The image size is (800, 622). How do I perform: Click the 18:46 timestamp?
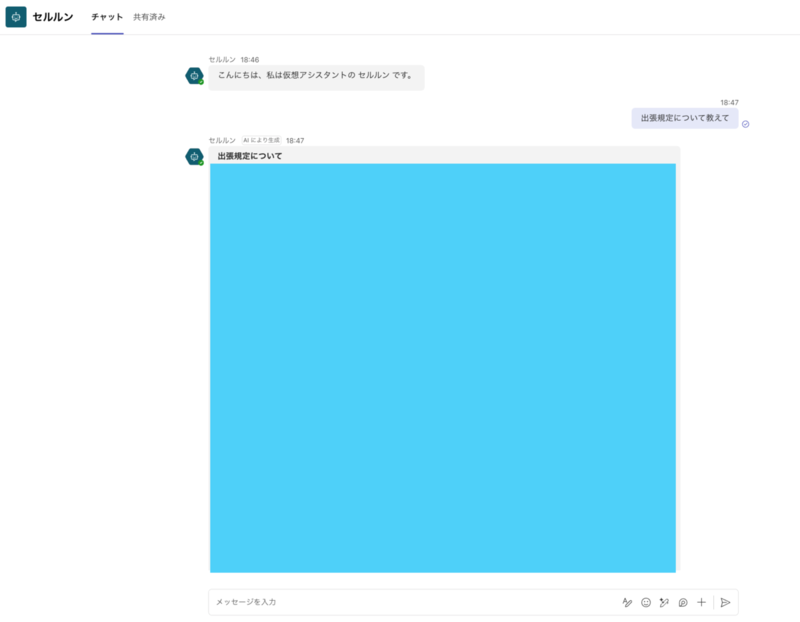[x=249, y=60]
